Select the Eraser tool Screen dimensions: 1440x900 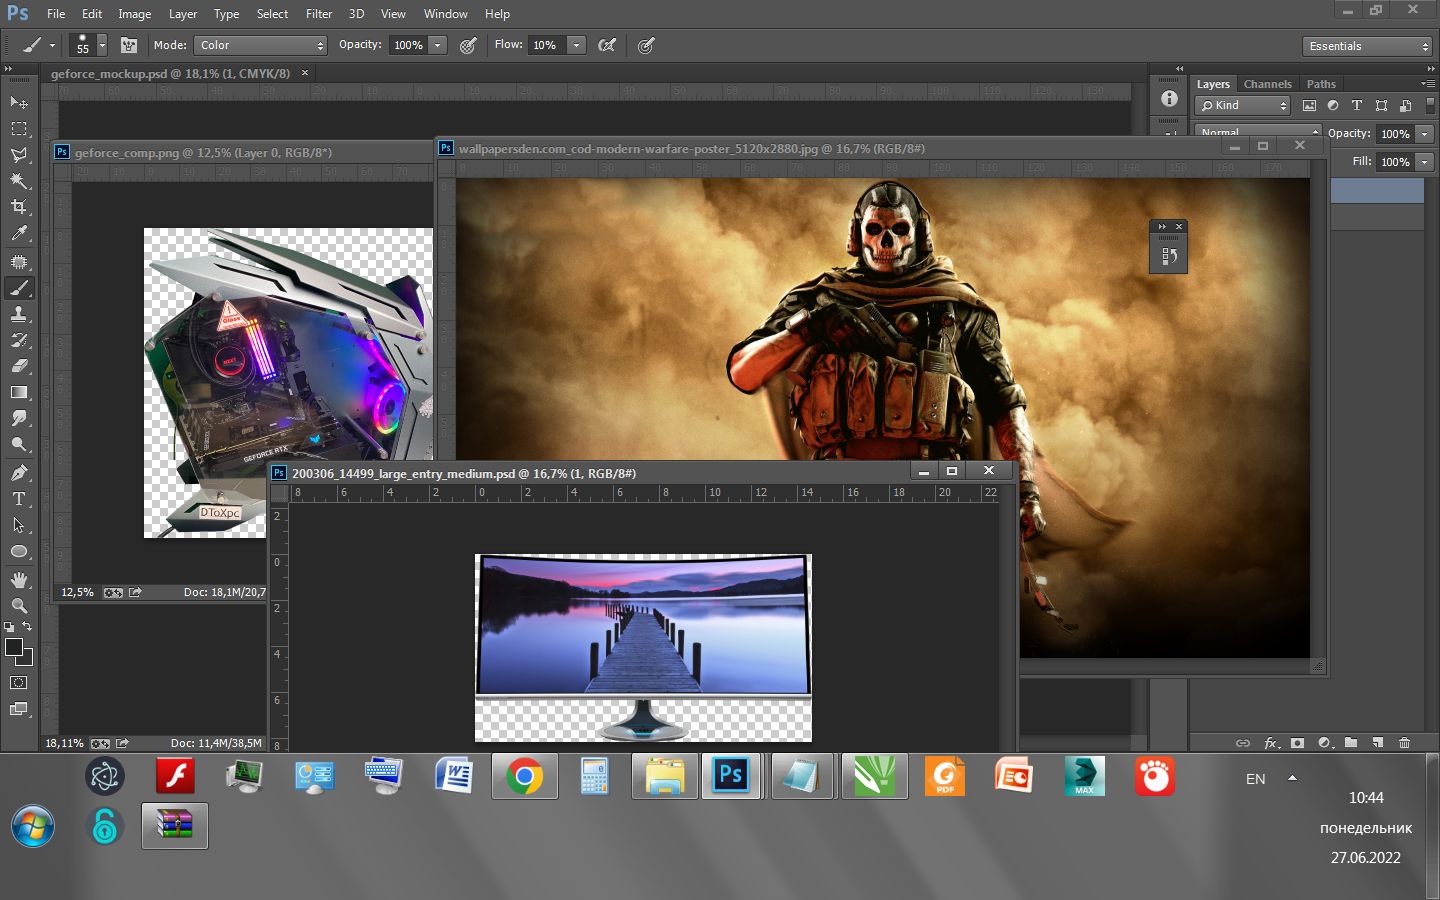(19, 366)
